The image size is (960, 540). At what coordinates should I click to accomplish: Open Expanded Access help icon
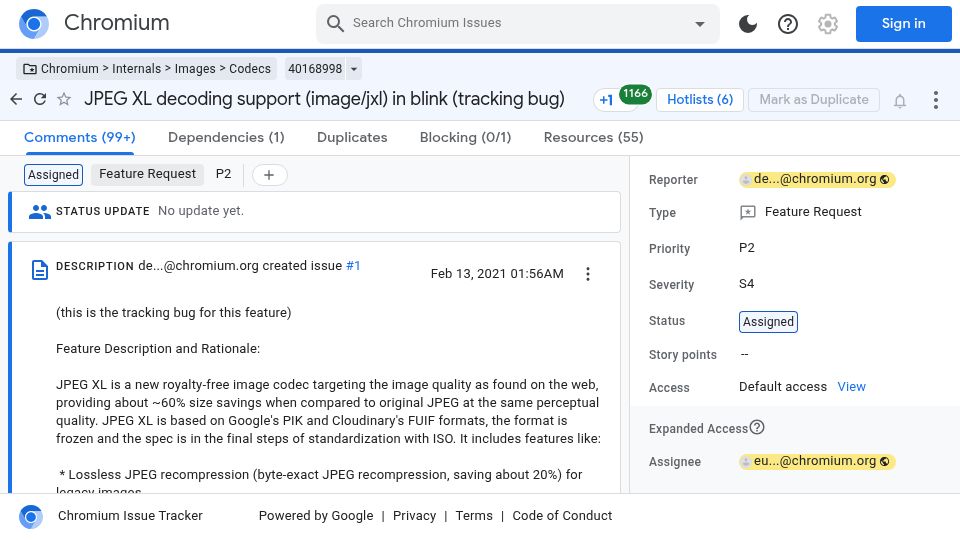coord(757,427)
